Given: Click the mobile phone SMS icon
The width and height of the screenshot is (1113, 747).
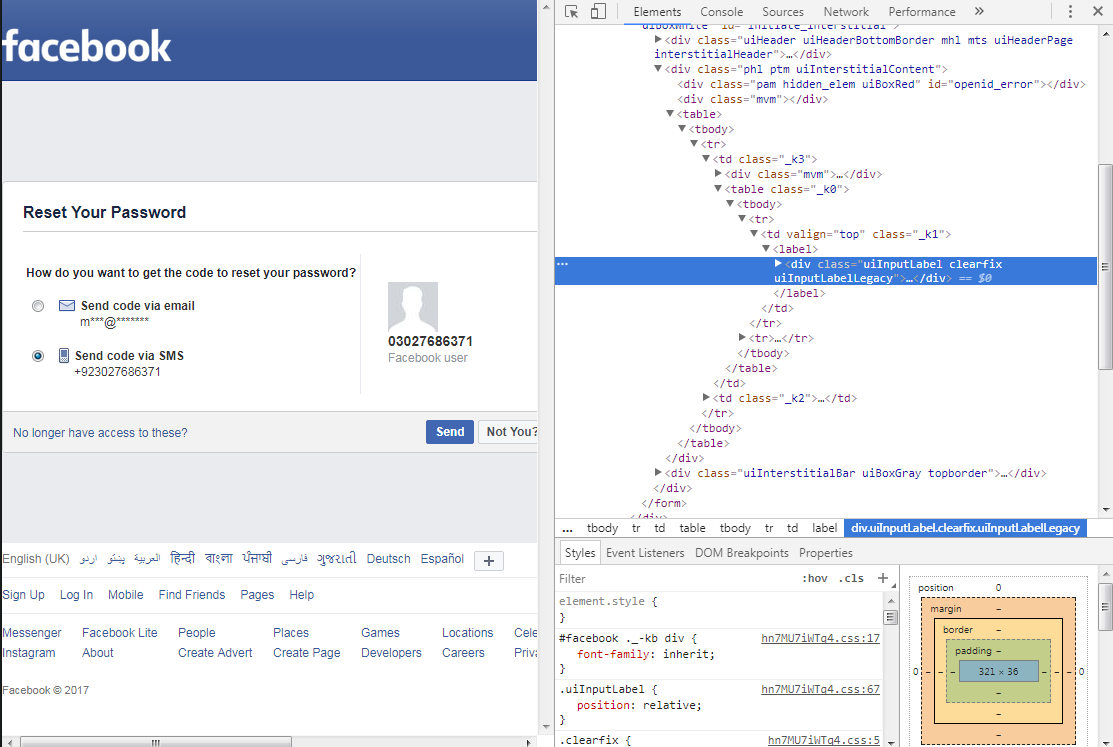Looking at the screenshot, I should click(63, 355).
